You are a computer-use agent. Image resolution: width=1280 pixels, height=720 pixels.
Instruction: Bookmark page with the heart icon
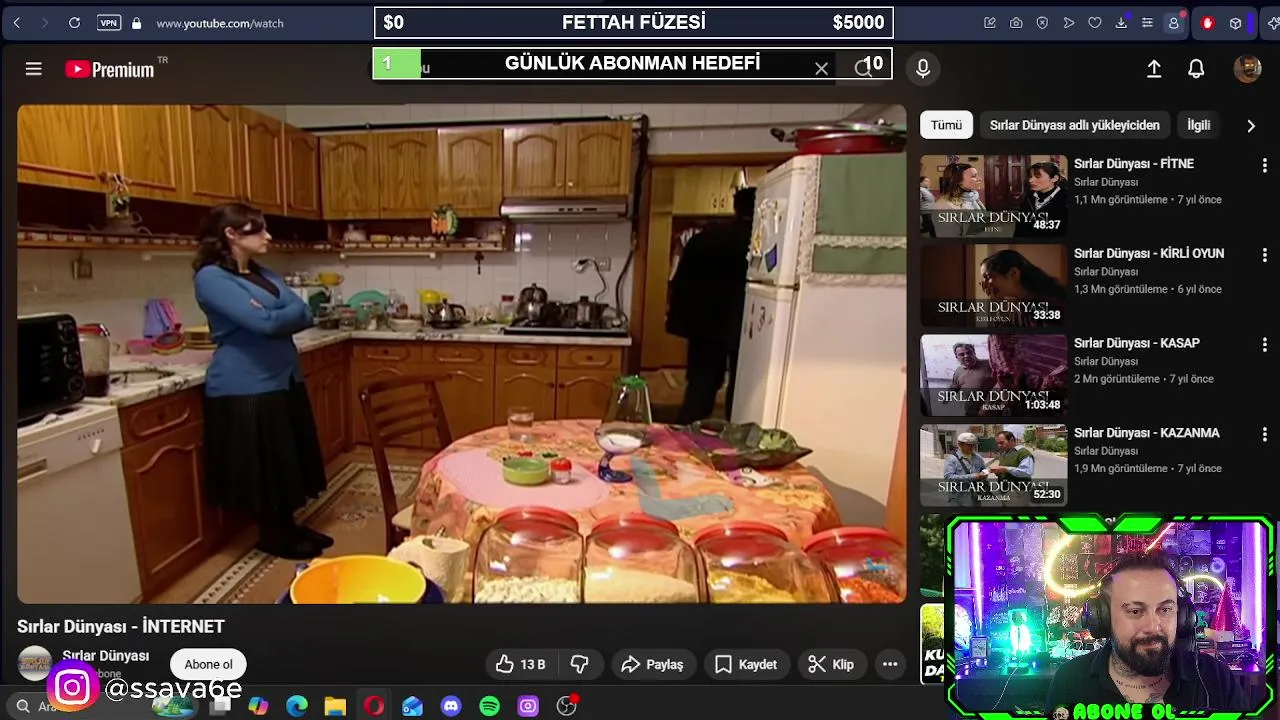(1094, 23)
